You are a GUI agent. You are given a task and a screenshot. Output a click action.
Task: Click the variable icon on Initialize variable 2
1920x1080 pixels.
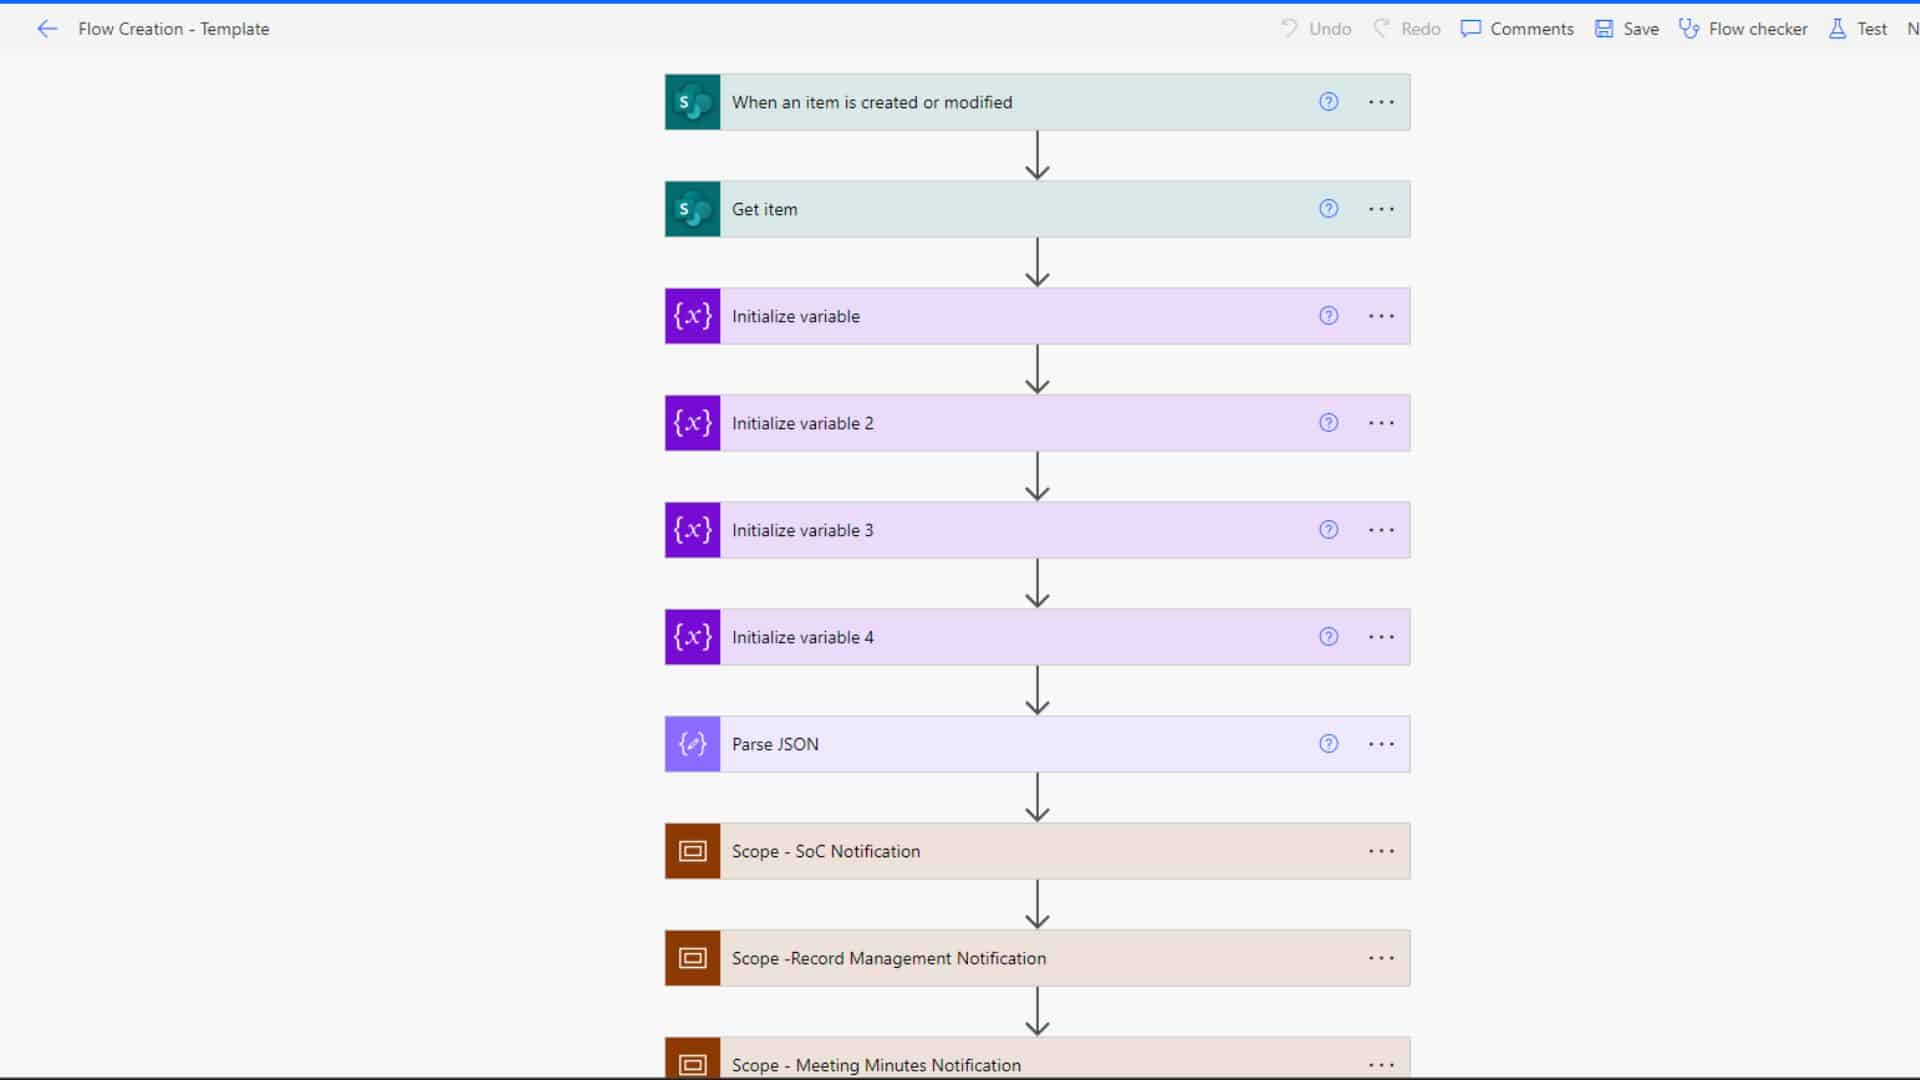point(692,423)
